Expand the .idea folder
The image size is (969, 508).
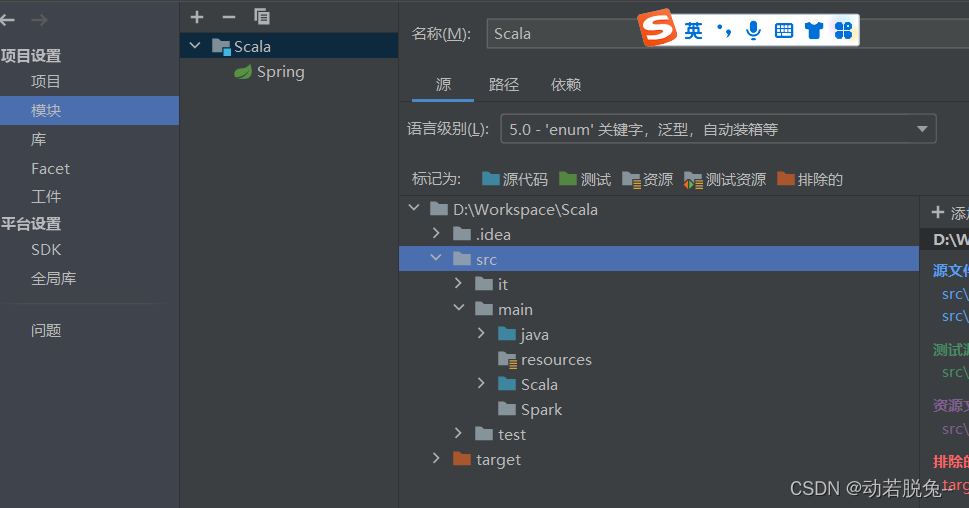[x=436, y=234]
